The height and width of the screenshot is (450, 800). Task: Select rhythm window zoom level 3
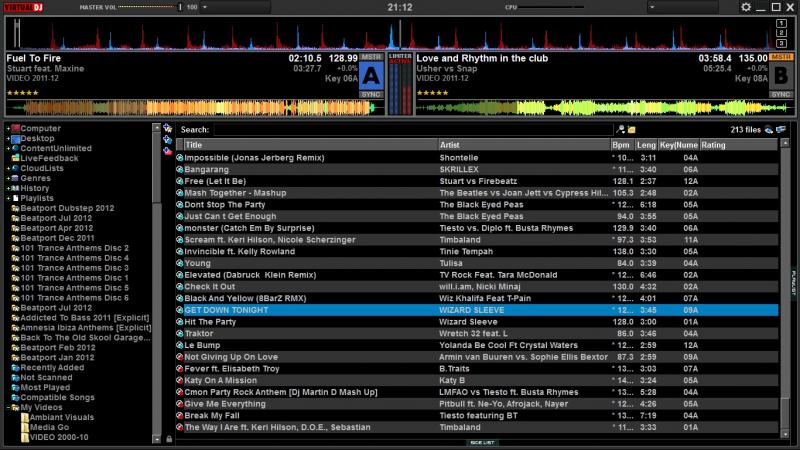point(781,43)
